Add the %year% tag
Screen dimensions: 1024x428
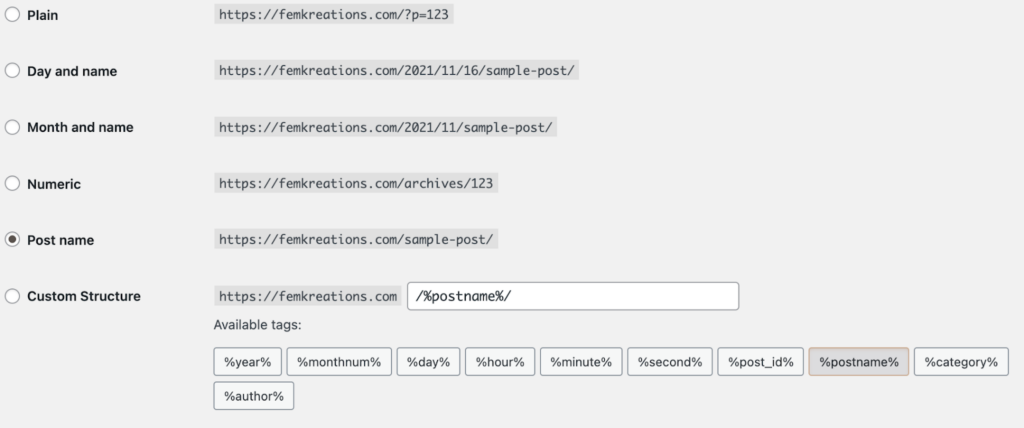pos(246,362)
